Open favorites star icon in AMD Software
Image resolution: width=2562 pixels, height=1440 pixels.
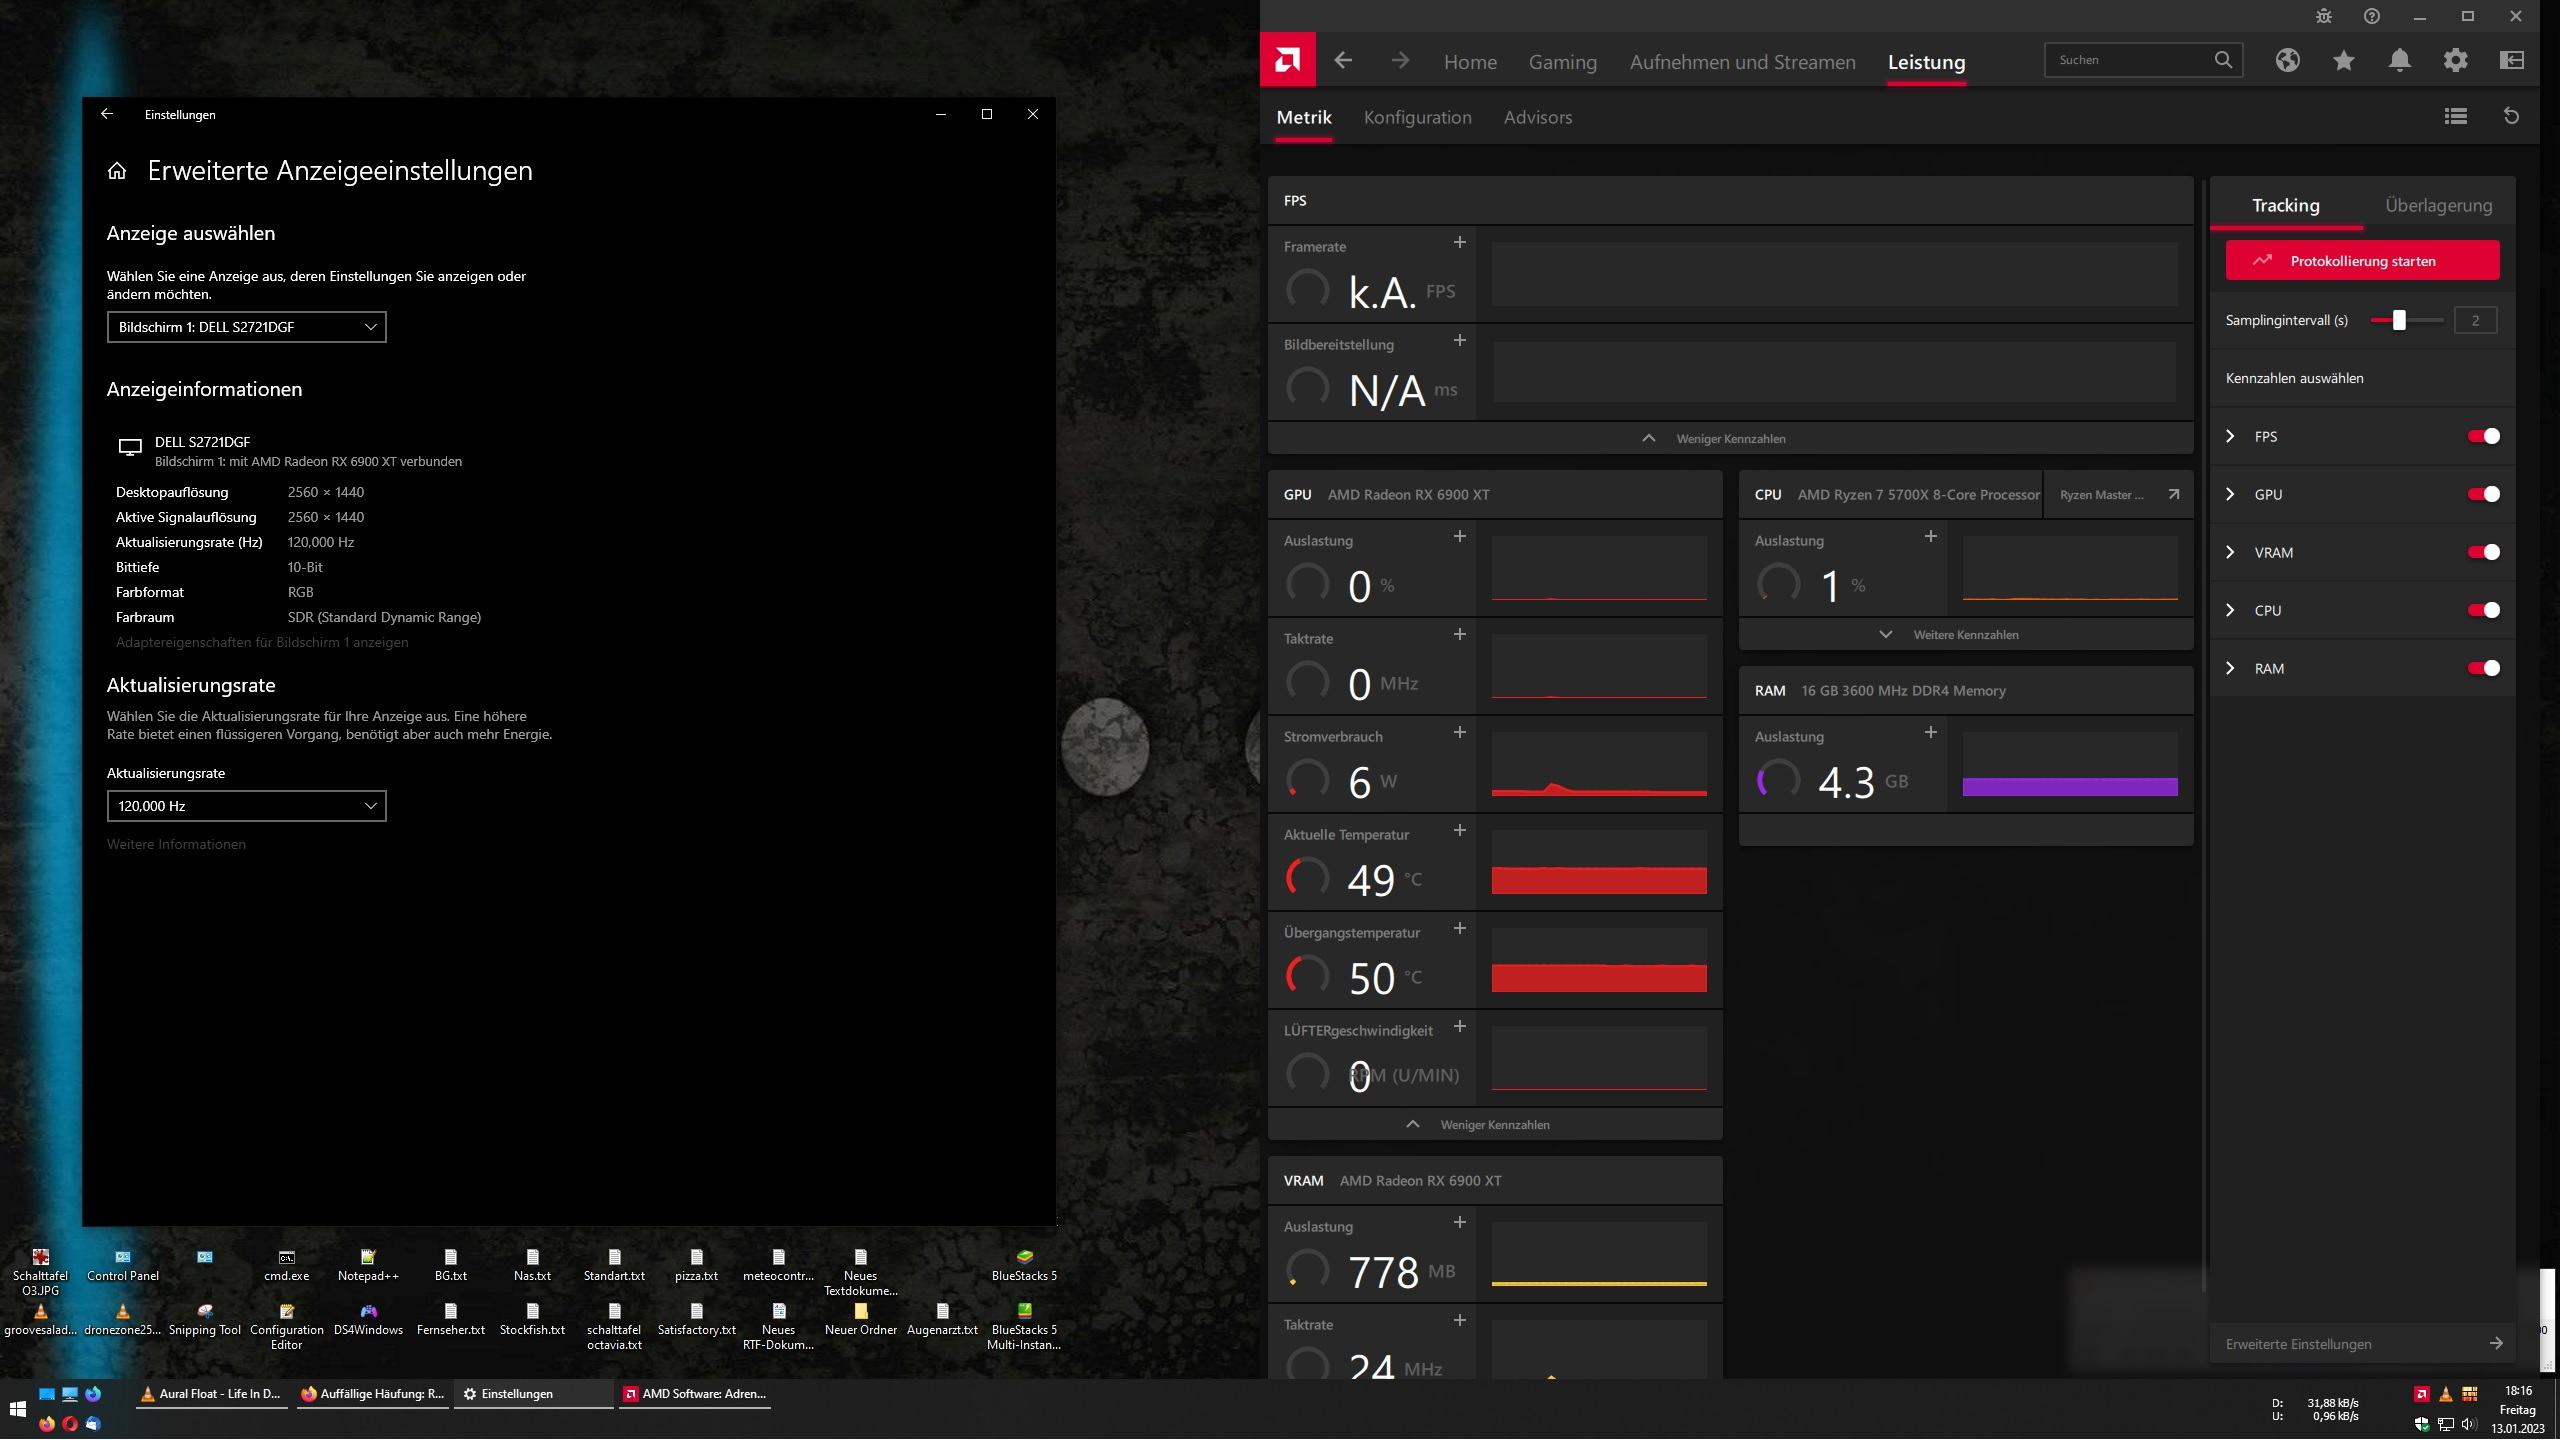click(x=2344, y=60)
